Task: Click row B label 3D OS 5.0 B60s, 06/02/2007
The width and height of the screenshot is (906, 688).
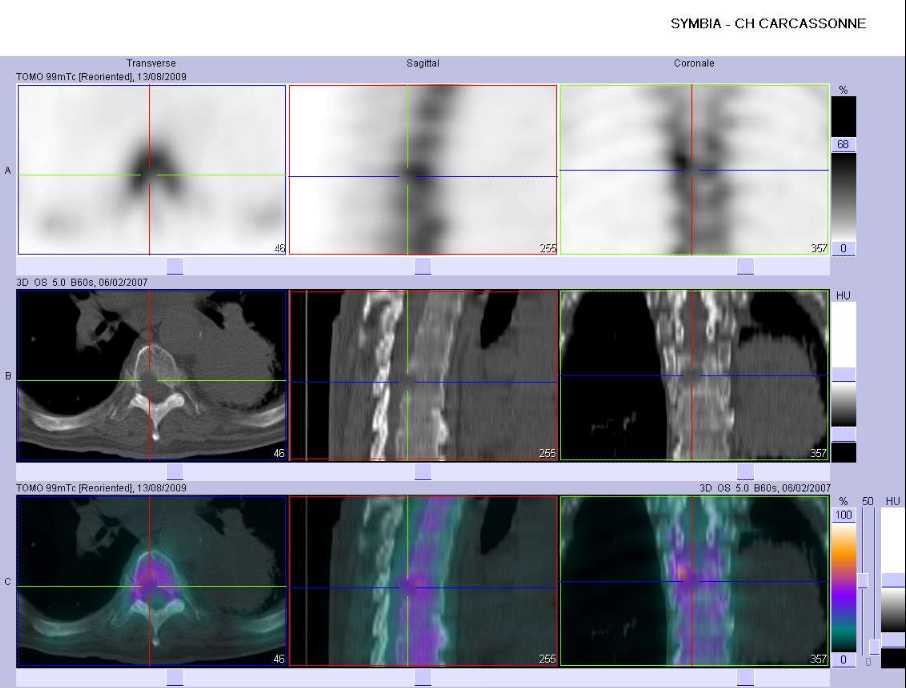Action: click(81, 282)
